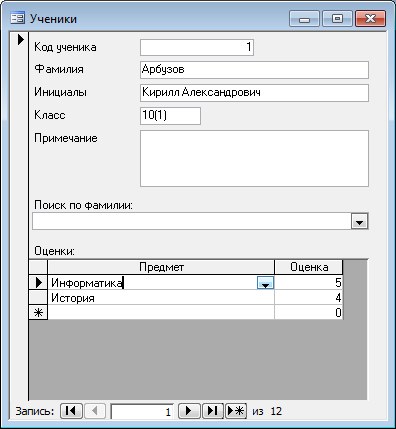Click the record number box in the navigation bar
Image resolution: width=396 pixels, height=429 pixels.
[x=142, y=411]
